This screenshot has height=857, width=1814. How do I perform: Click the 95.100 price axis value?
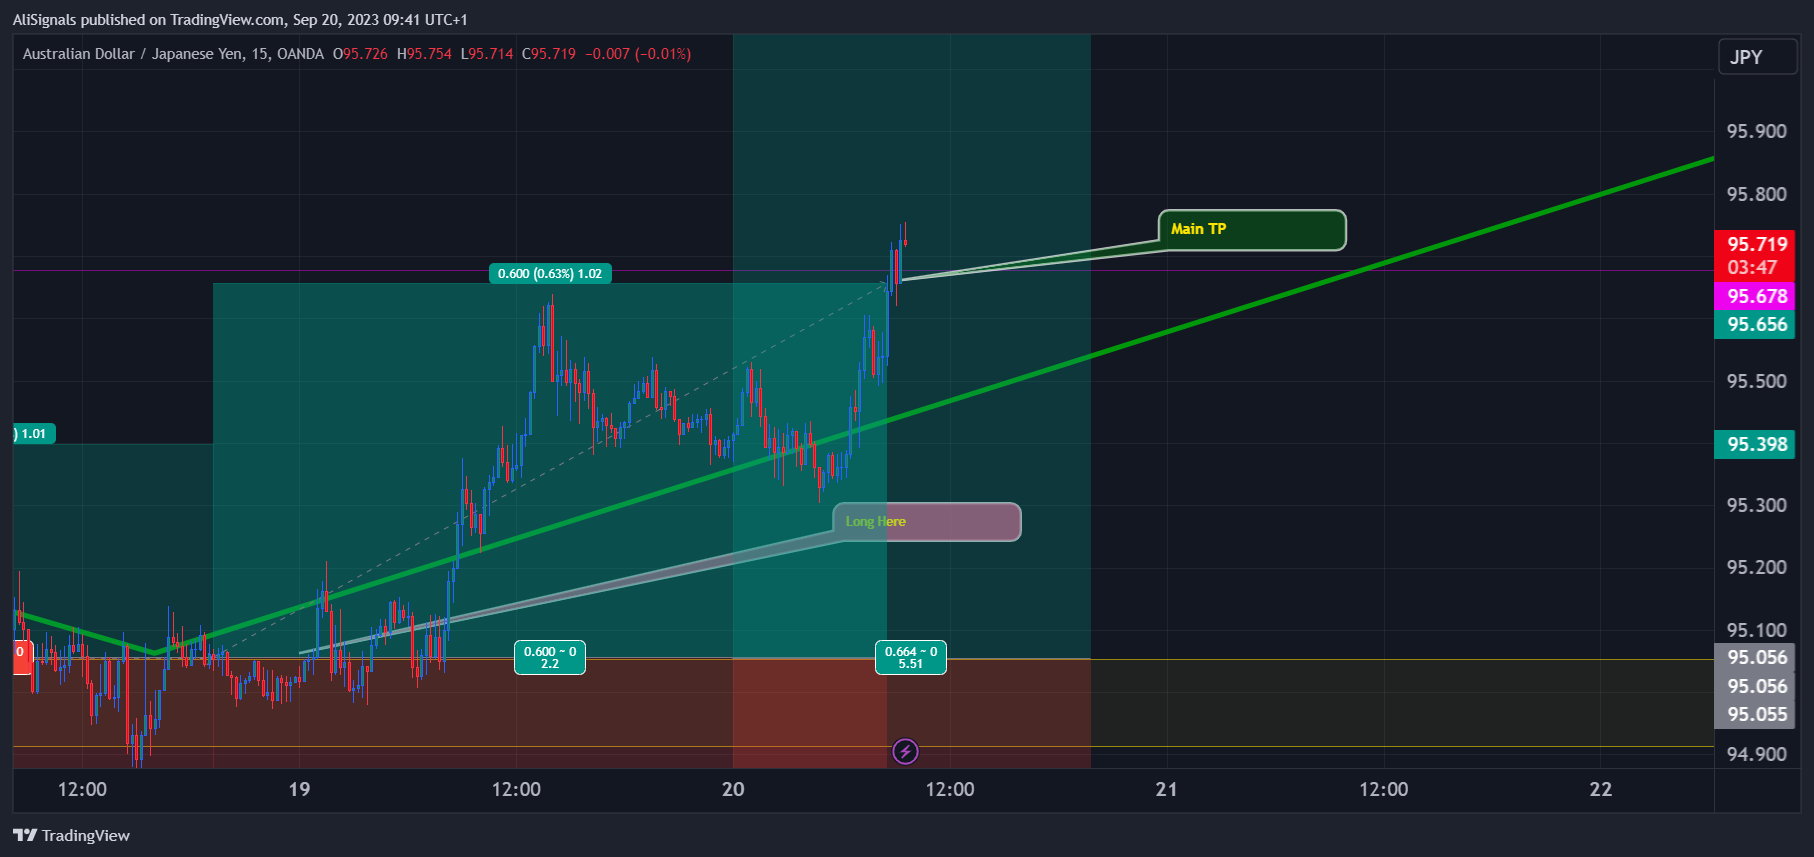point(1756,630)
